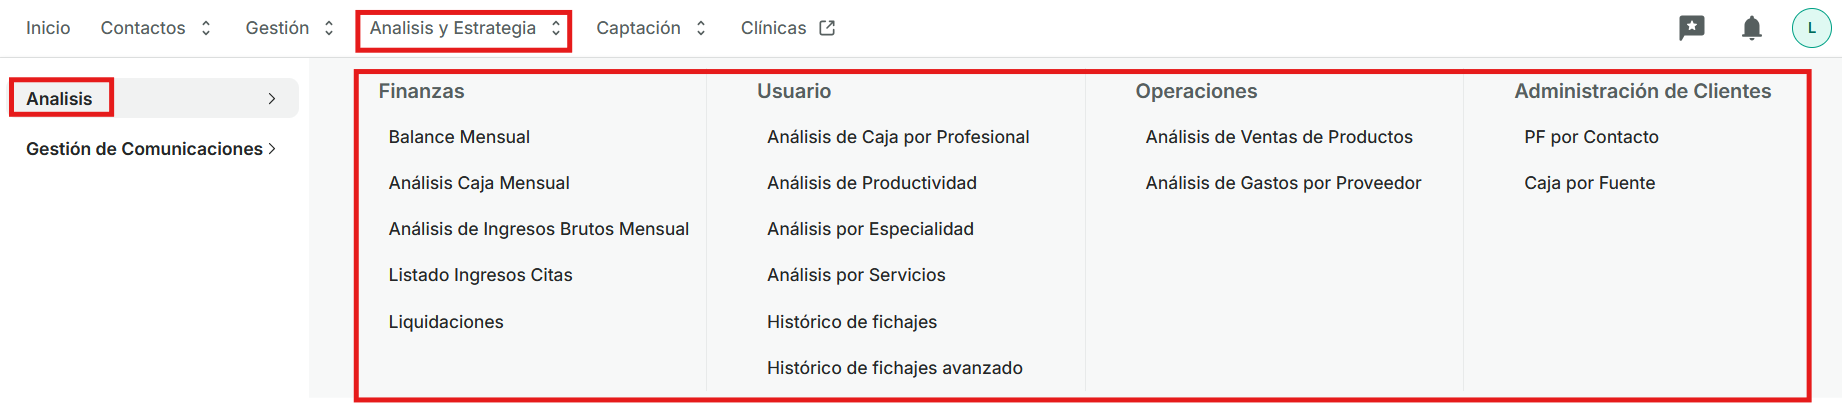Go to Inicio
The height and width of the screenshot is (403, 1842).
tap(48, 28)
